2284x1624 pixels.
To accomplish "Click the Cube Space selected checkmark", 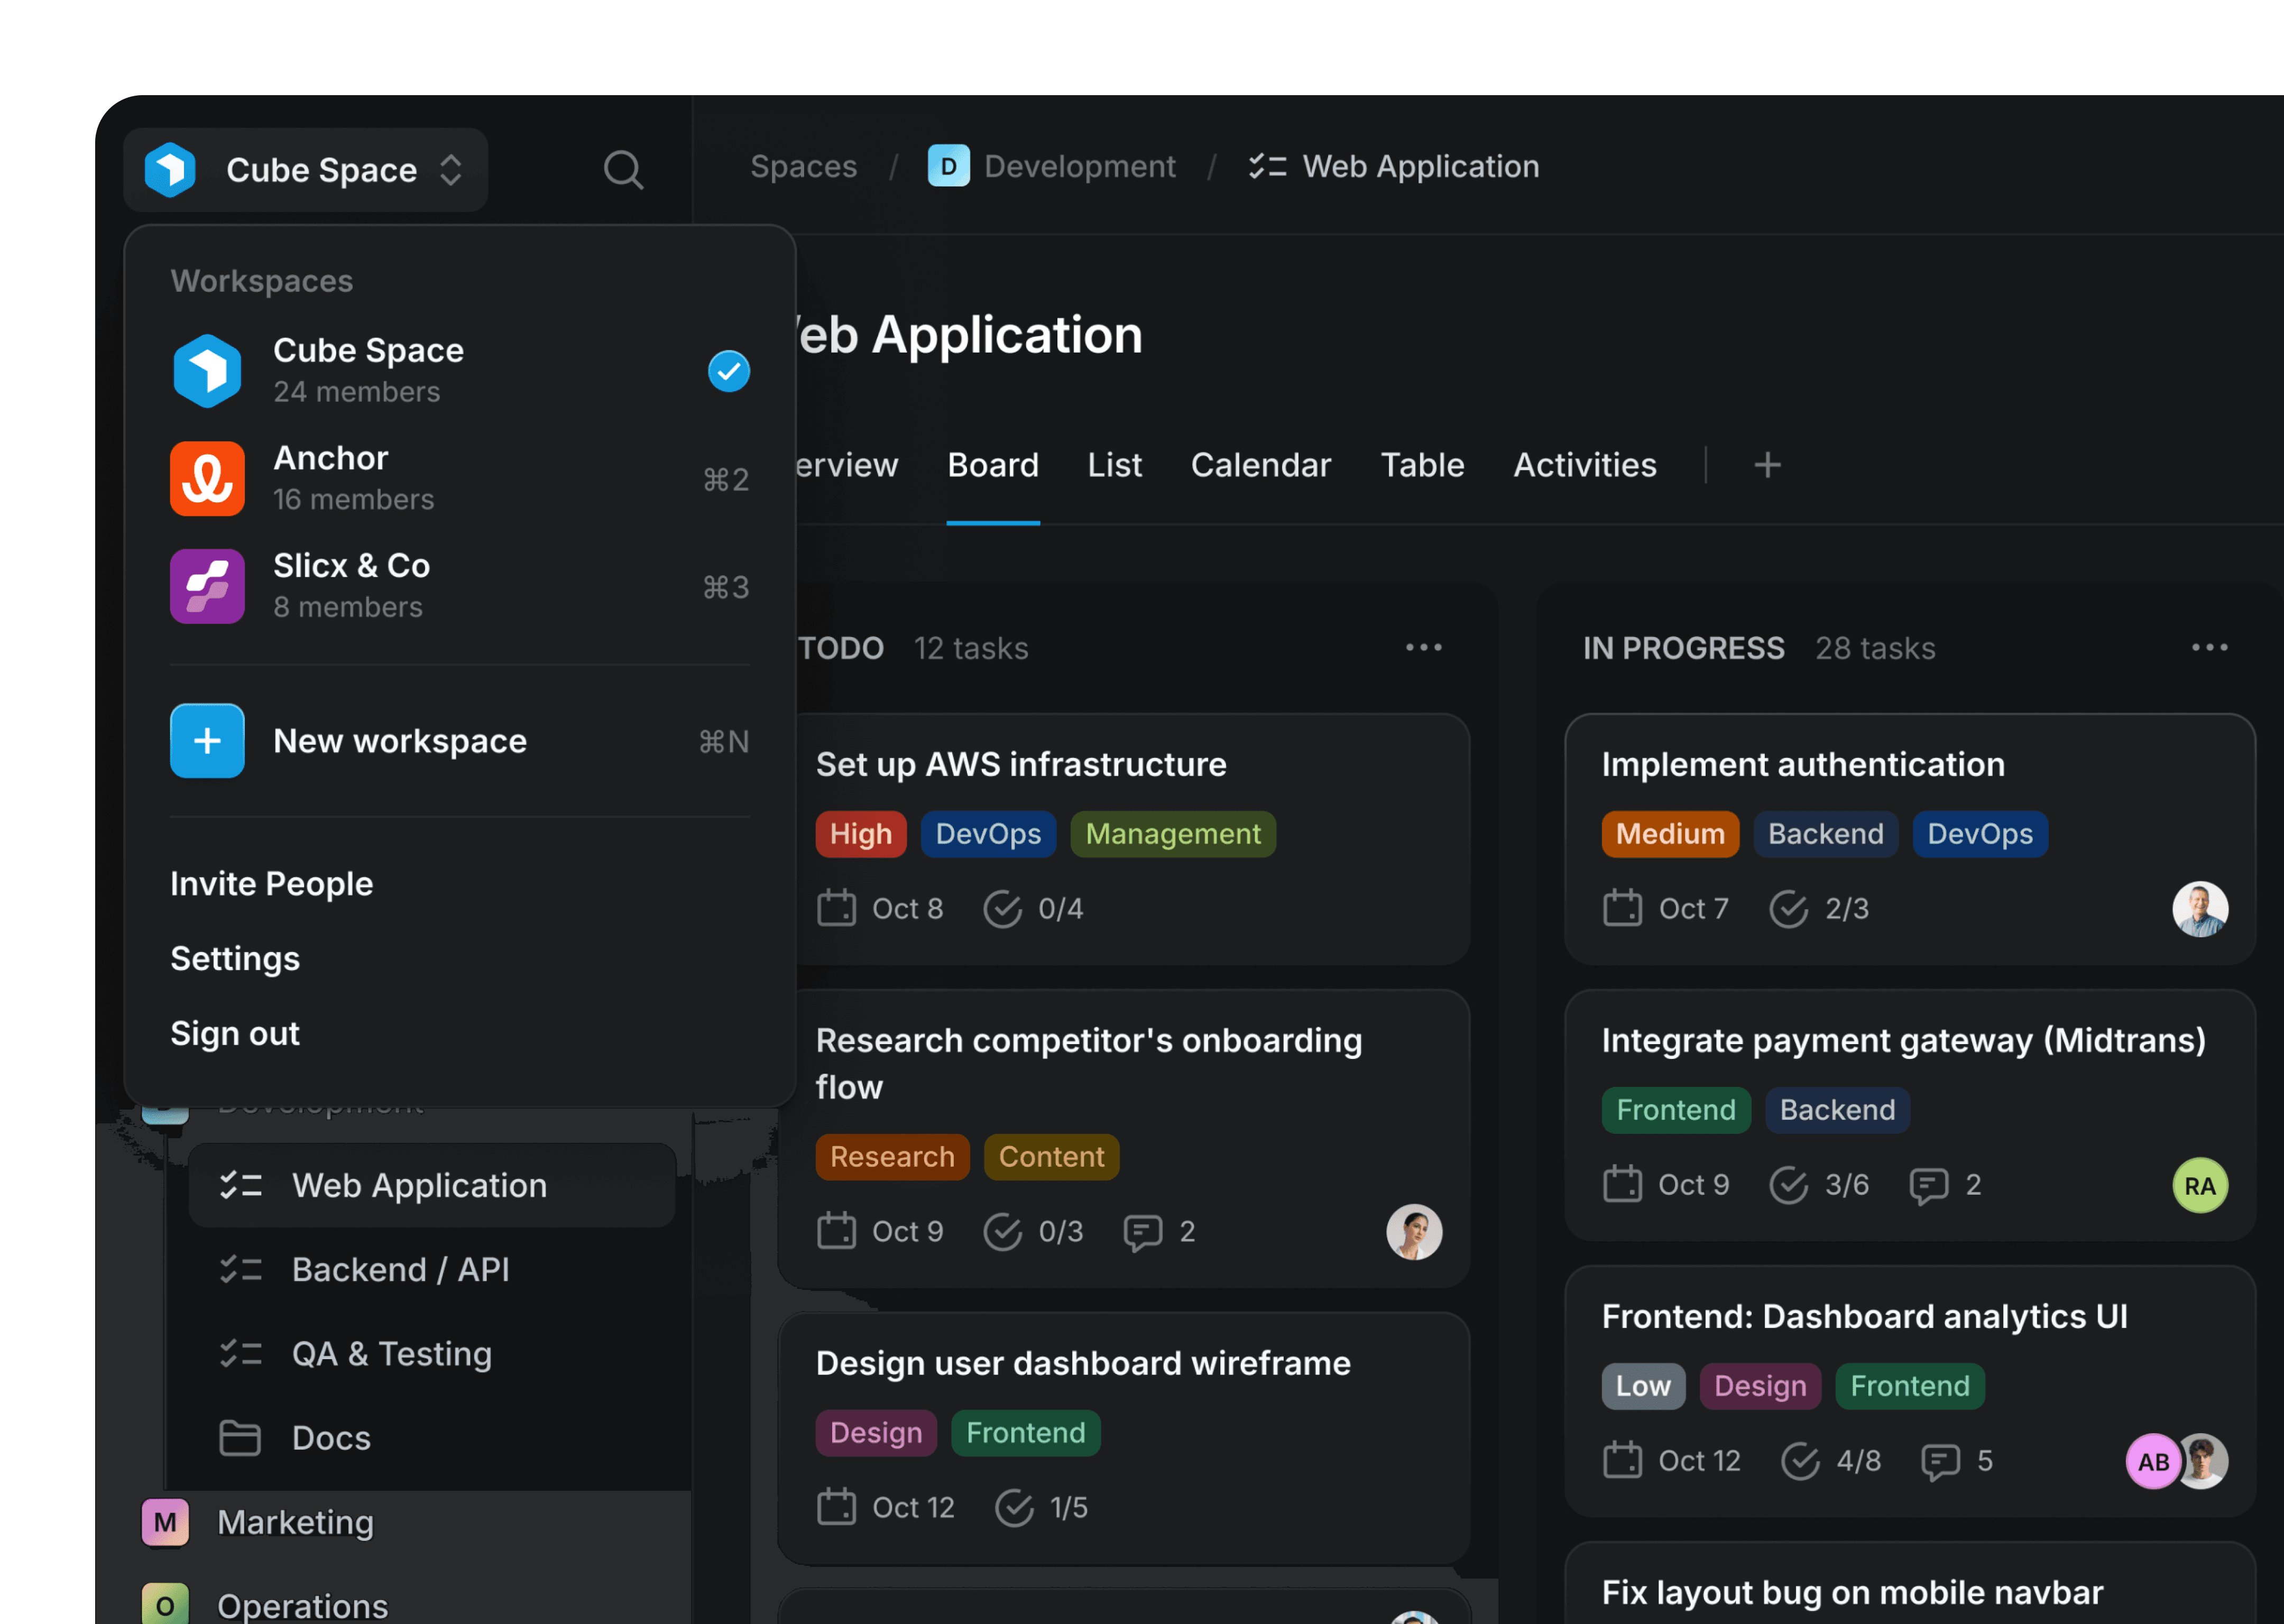I will tap(728, 371).
